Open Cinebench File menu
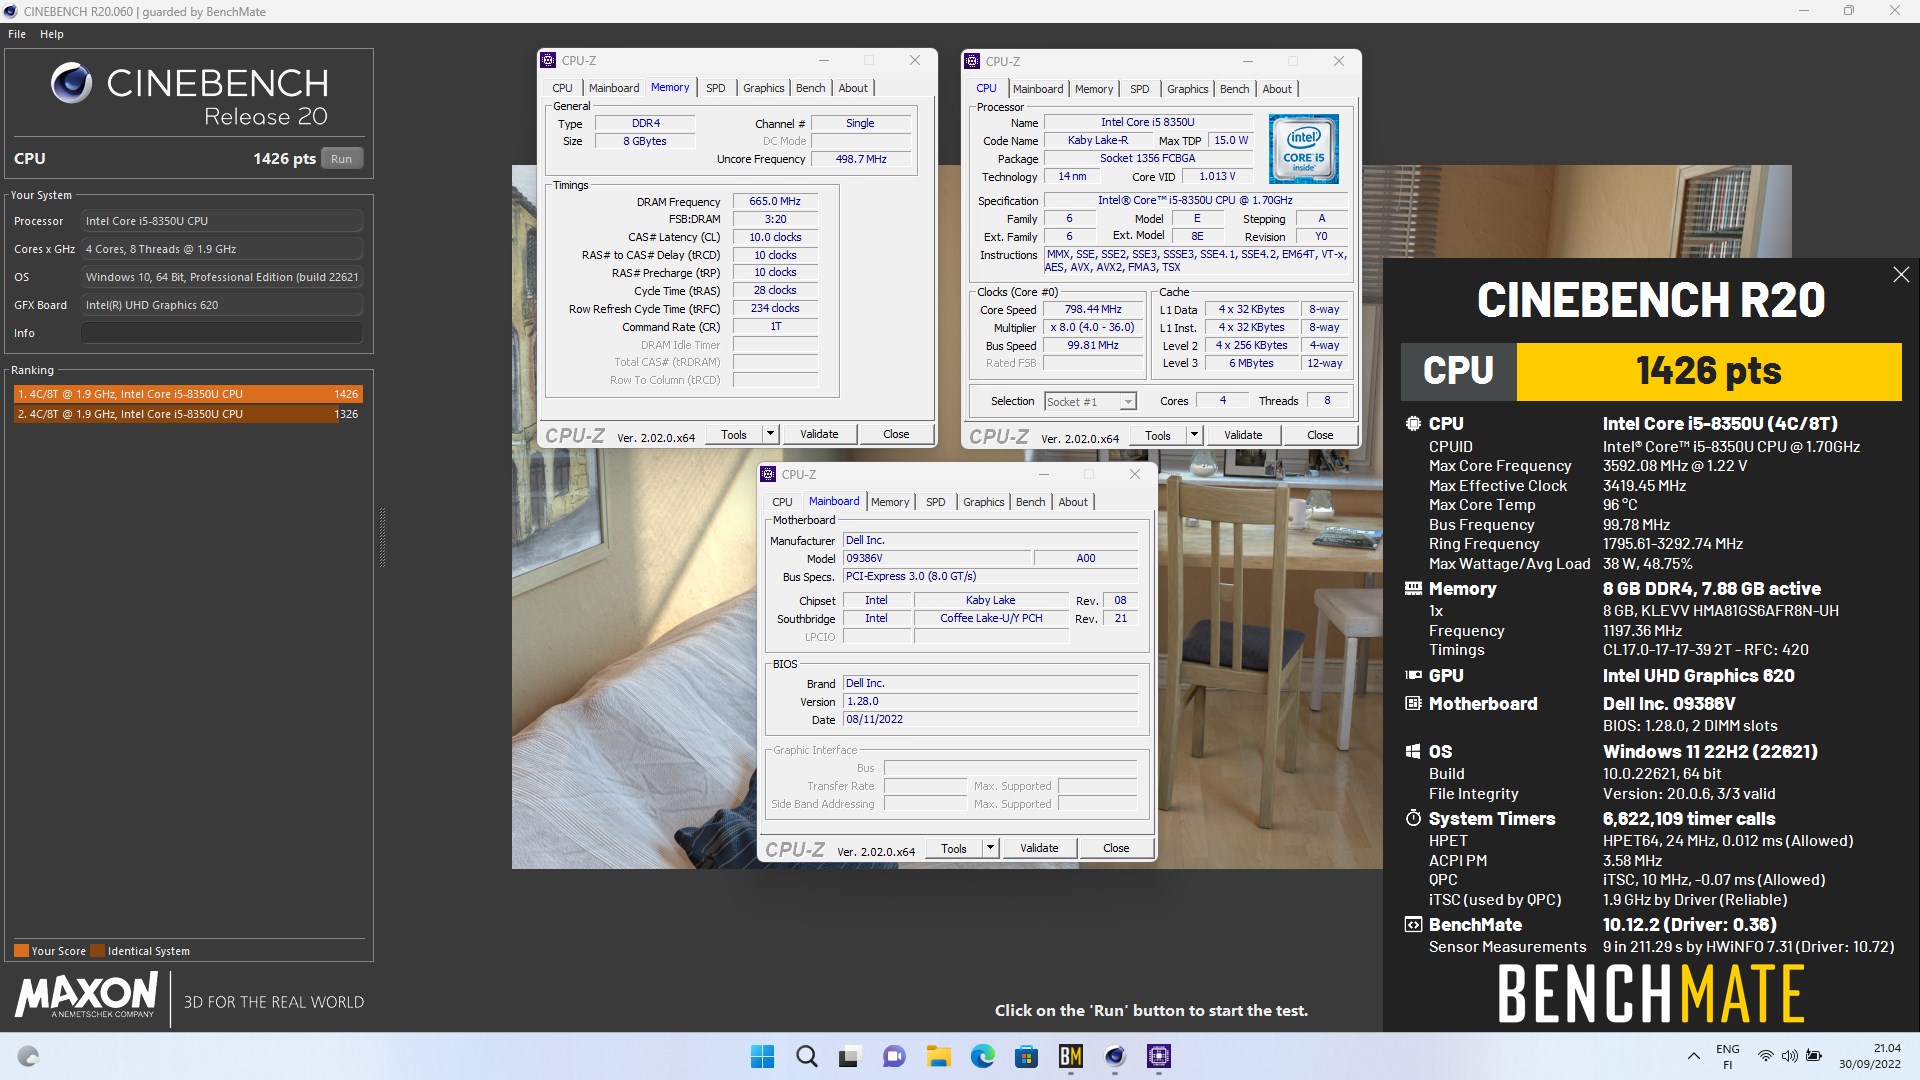The image size is (1920, 1080). [x=17, y=34]
